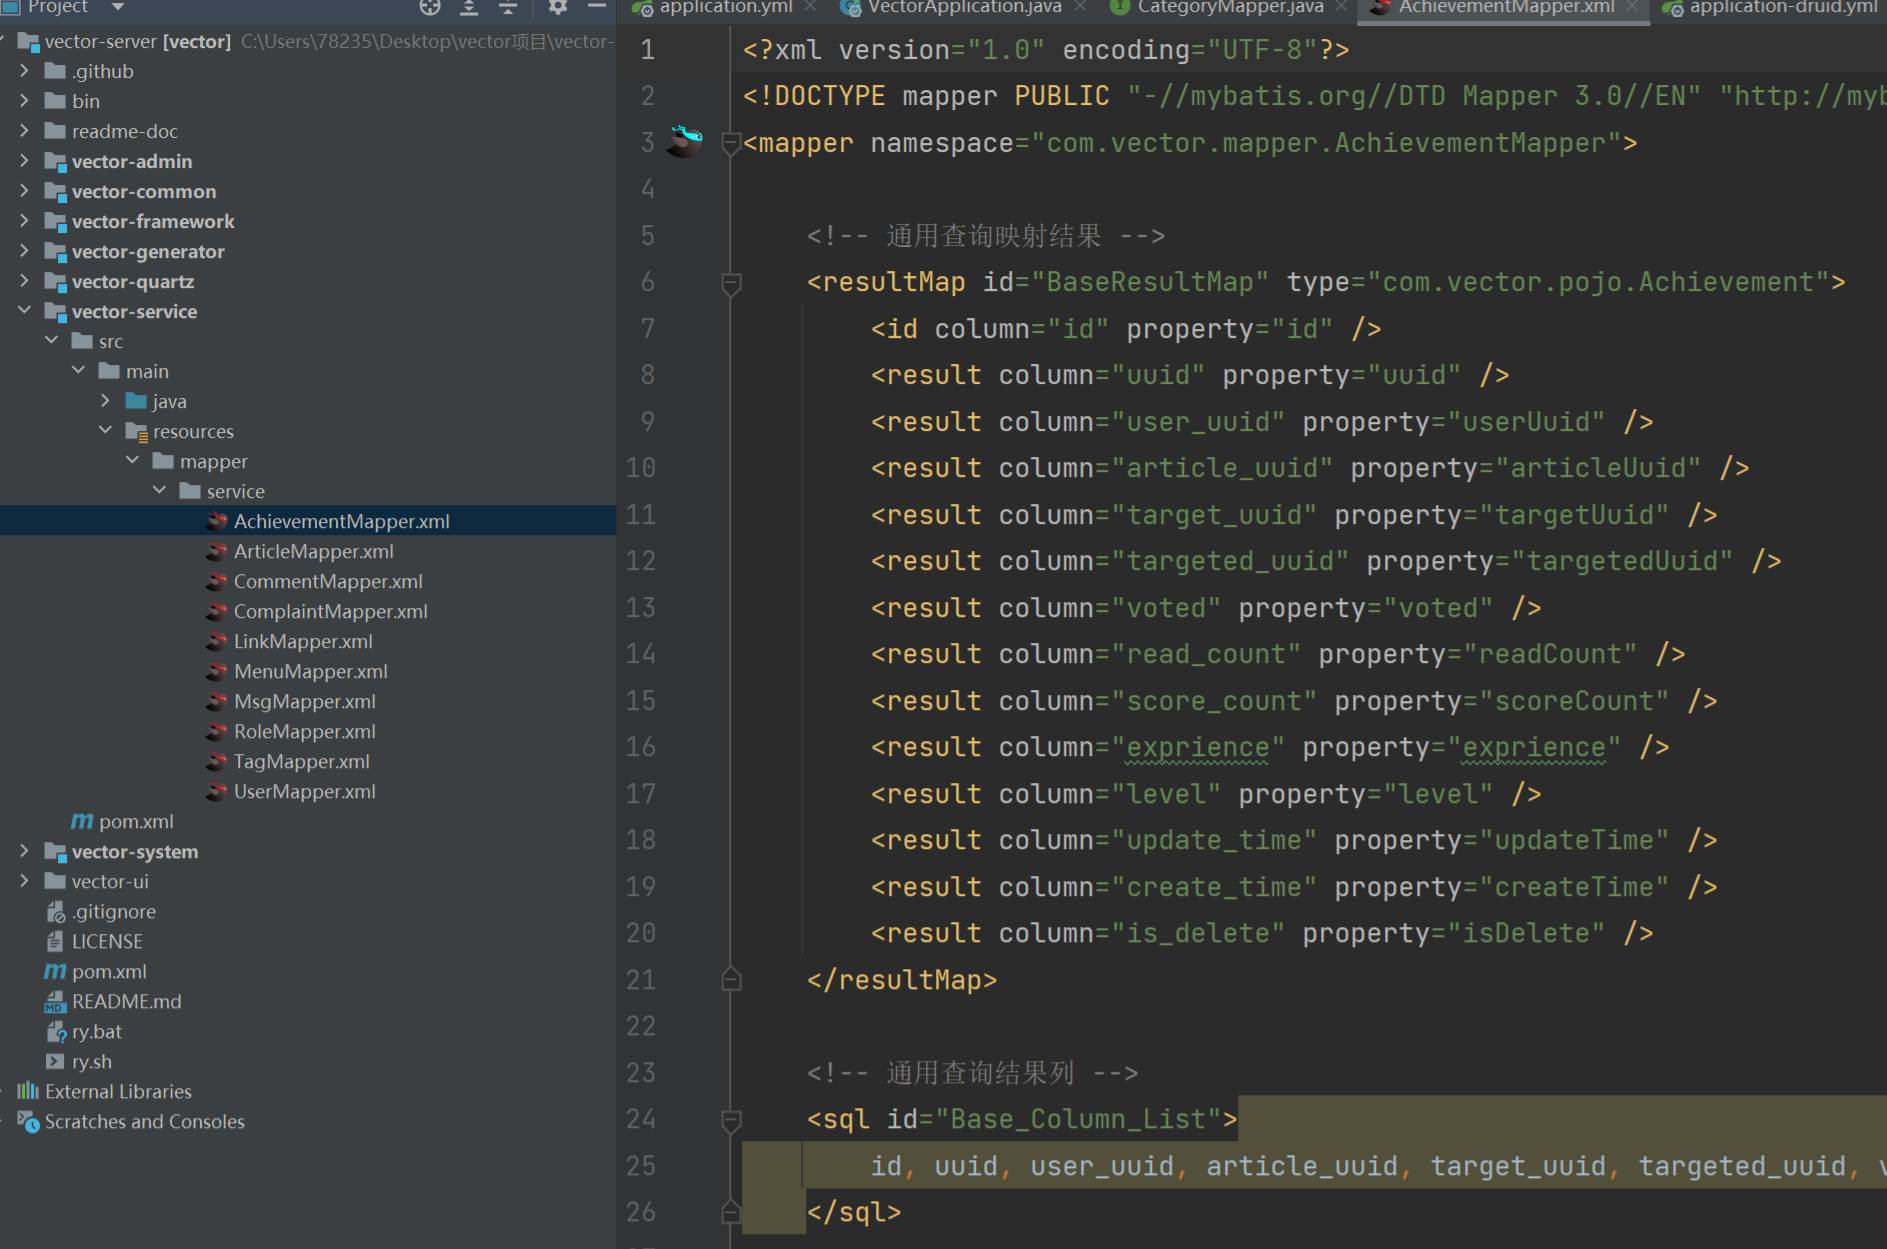Expand the vector-framework module
Image resolution: width=1887 pixels, height=1249 pixels.
(25, 221)
